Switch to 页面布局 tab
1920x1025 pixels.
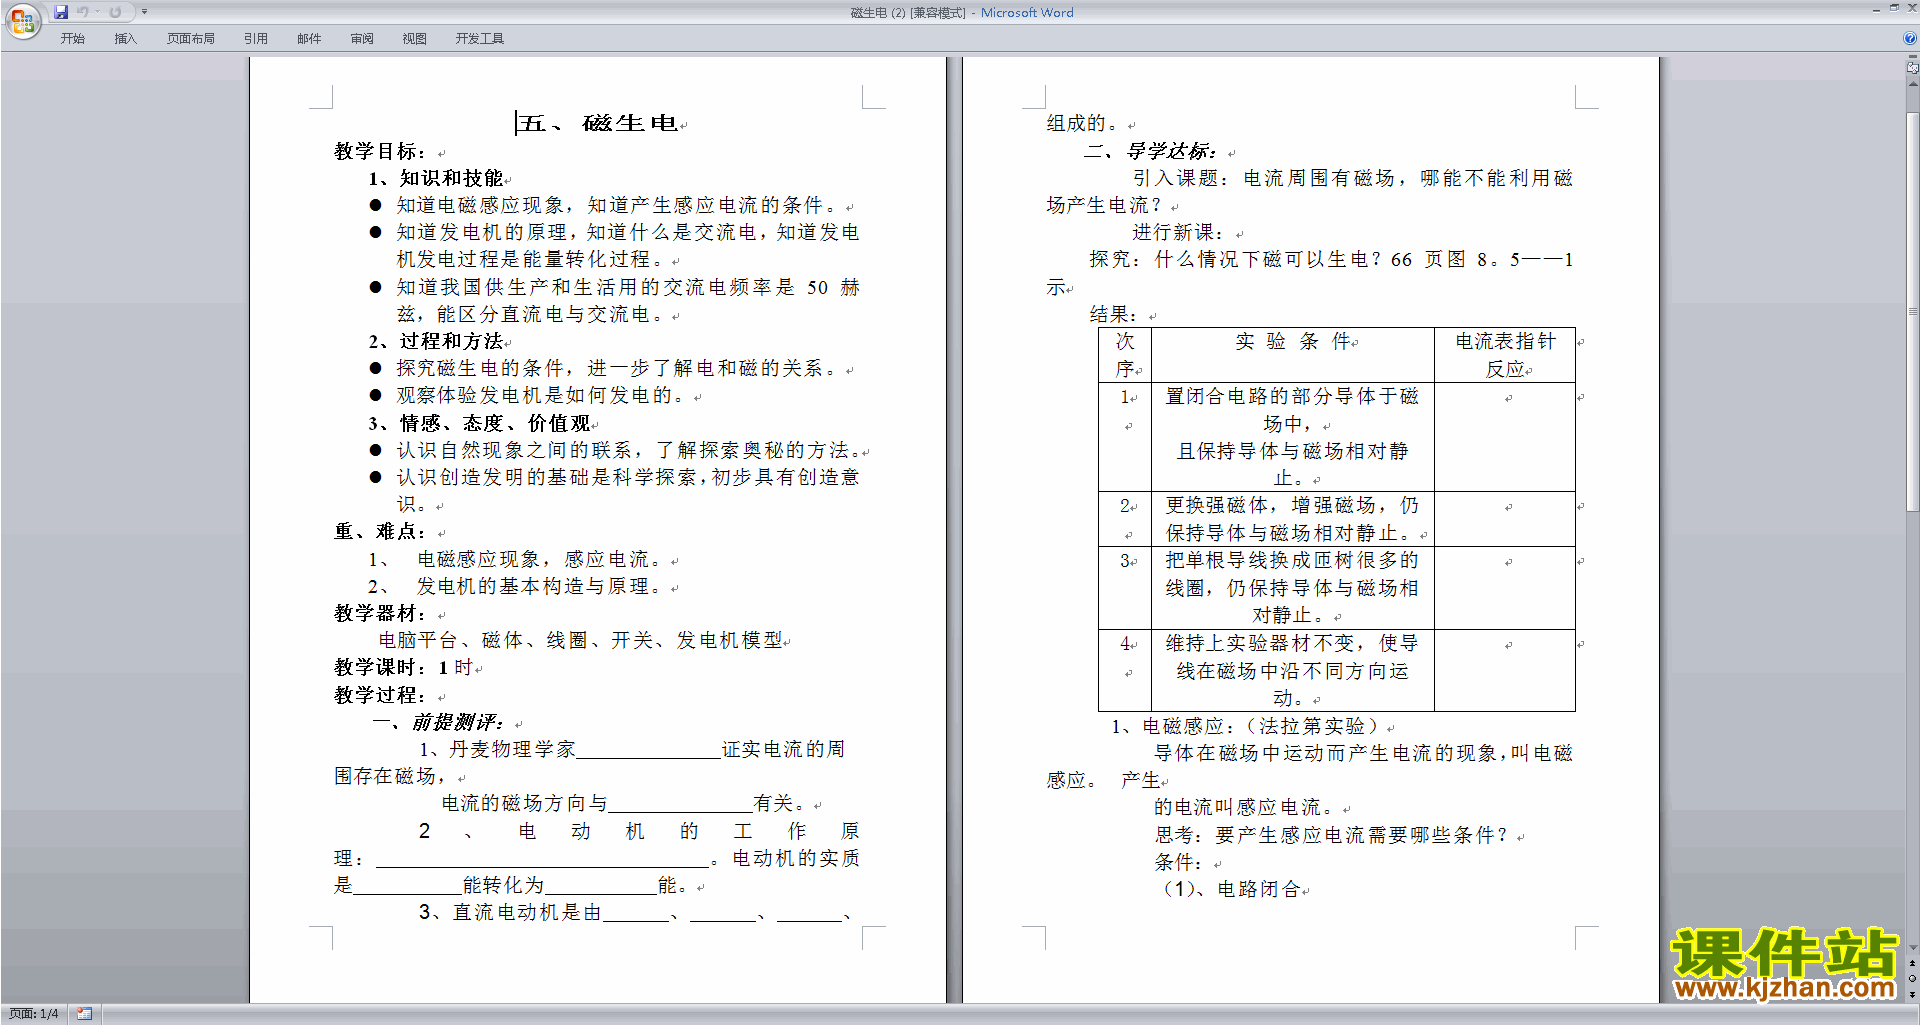pos(190,38)
